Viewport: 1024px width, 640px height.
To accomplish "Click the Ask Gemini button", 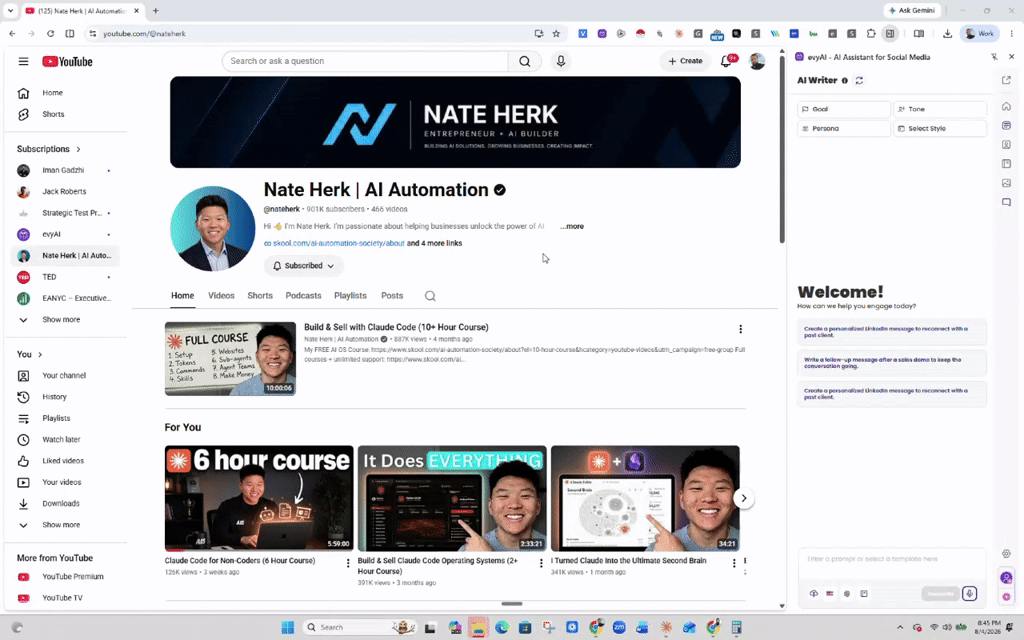I will point(912,10).
